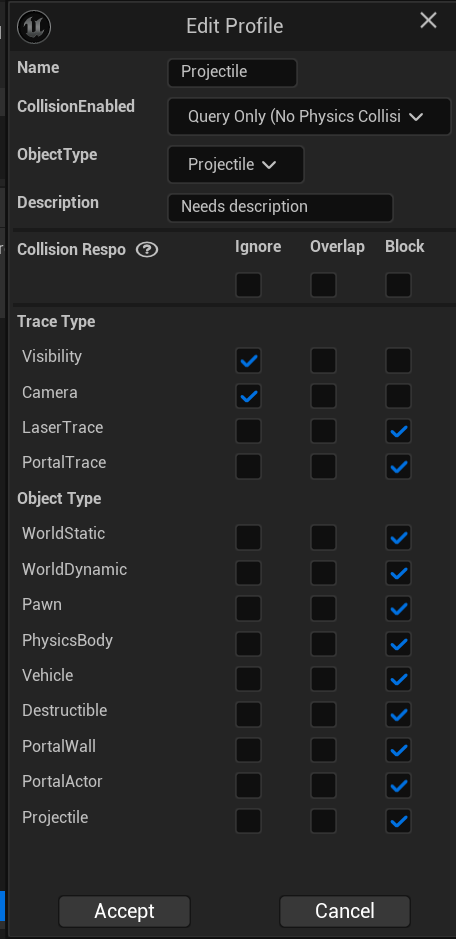
Task: Check the Block all header checkbox
Action: tap(398, 285)
